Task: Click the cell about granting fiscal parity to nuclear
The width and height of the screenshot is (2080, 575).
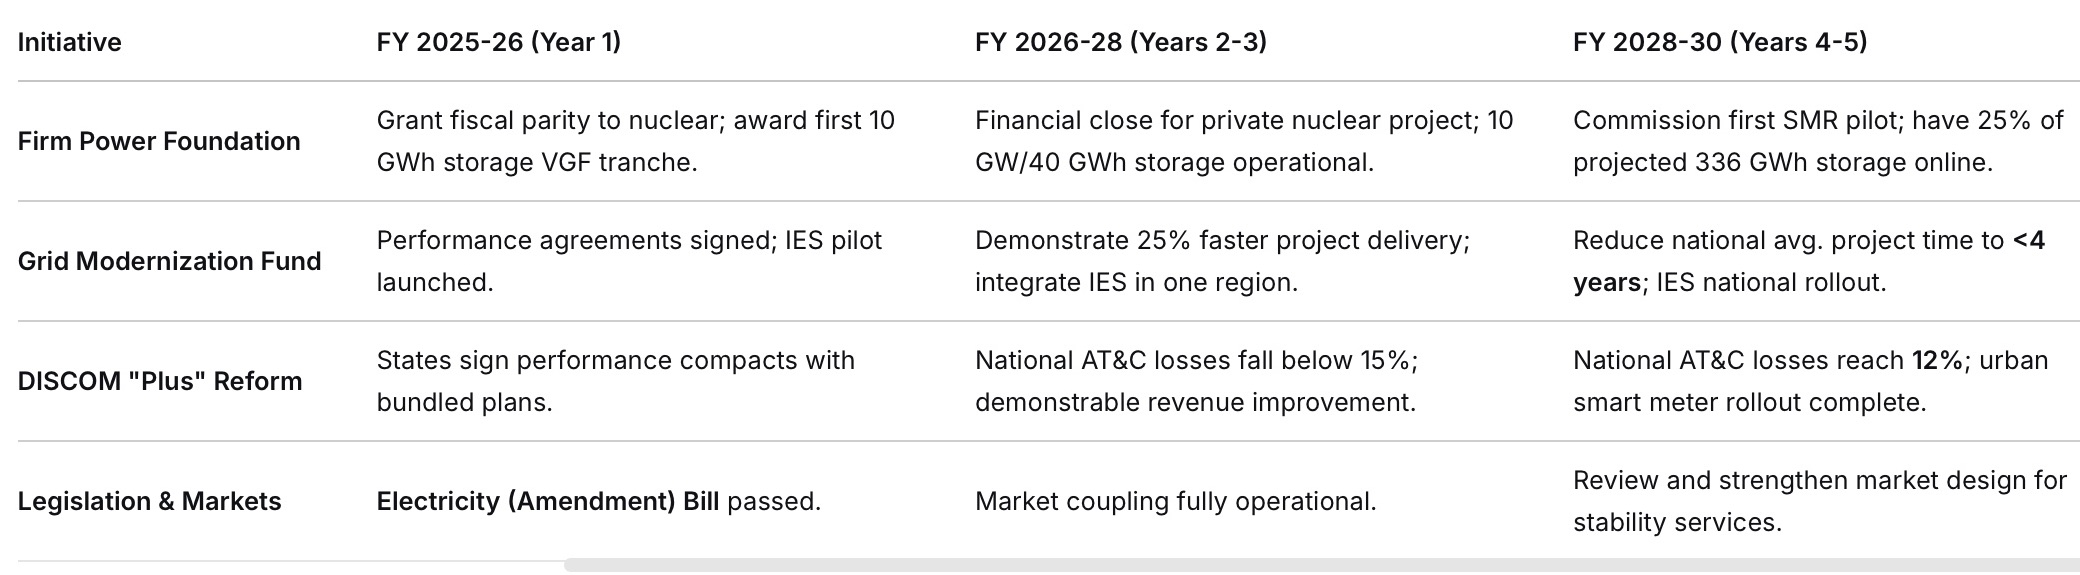Action: (635, 141)
